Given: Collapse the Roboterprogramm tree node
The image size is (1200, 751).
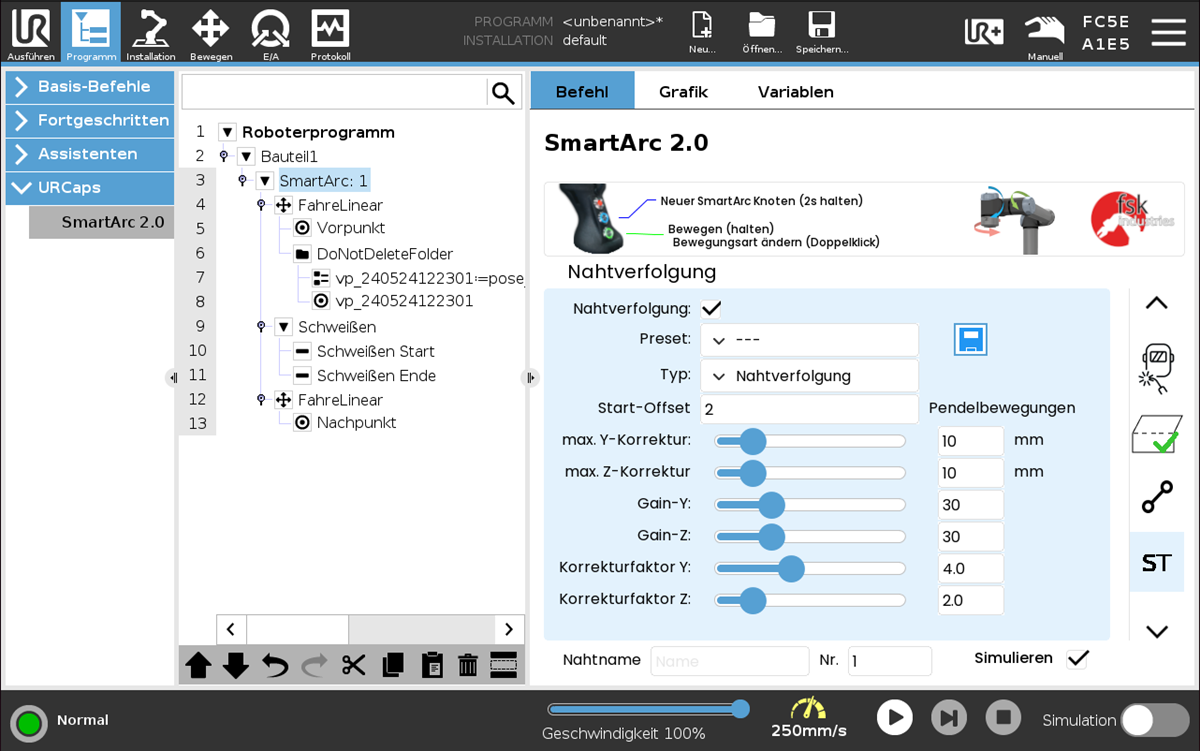Looking at the screenshot, I should [x=227, y=132].
